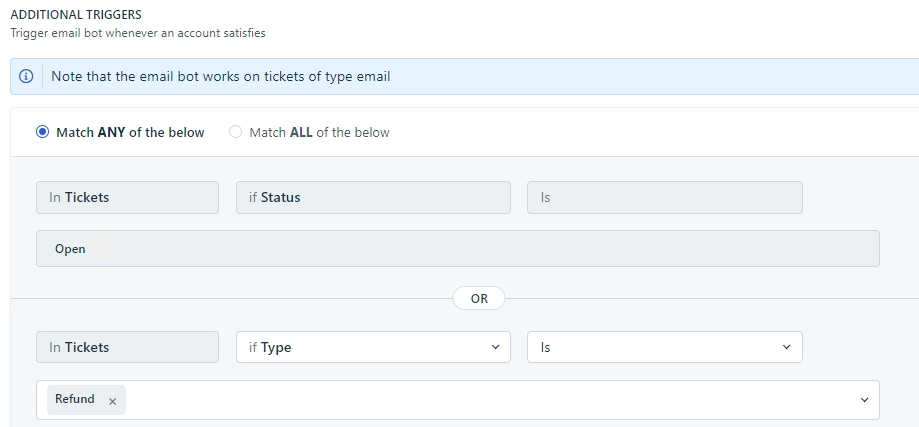Image resolution: width=919 pixels, height=427 pixels.
Task: Click empty area in Refund value input
Action: click(x=486, y=400)
